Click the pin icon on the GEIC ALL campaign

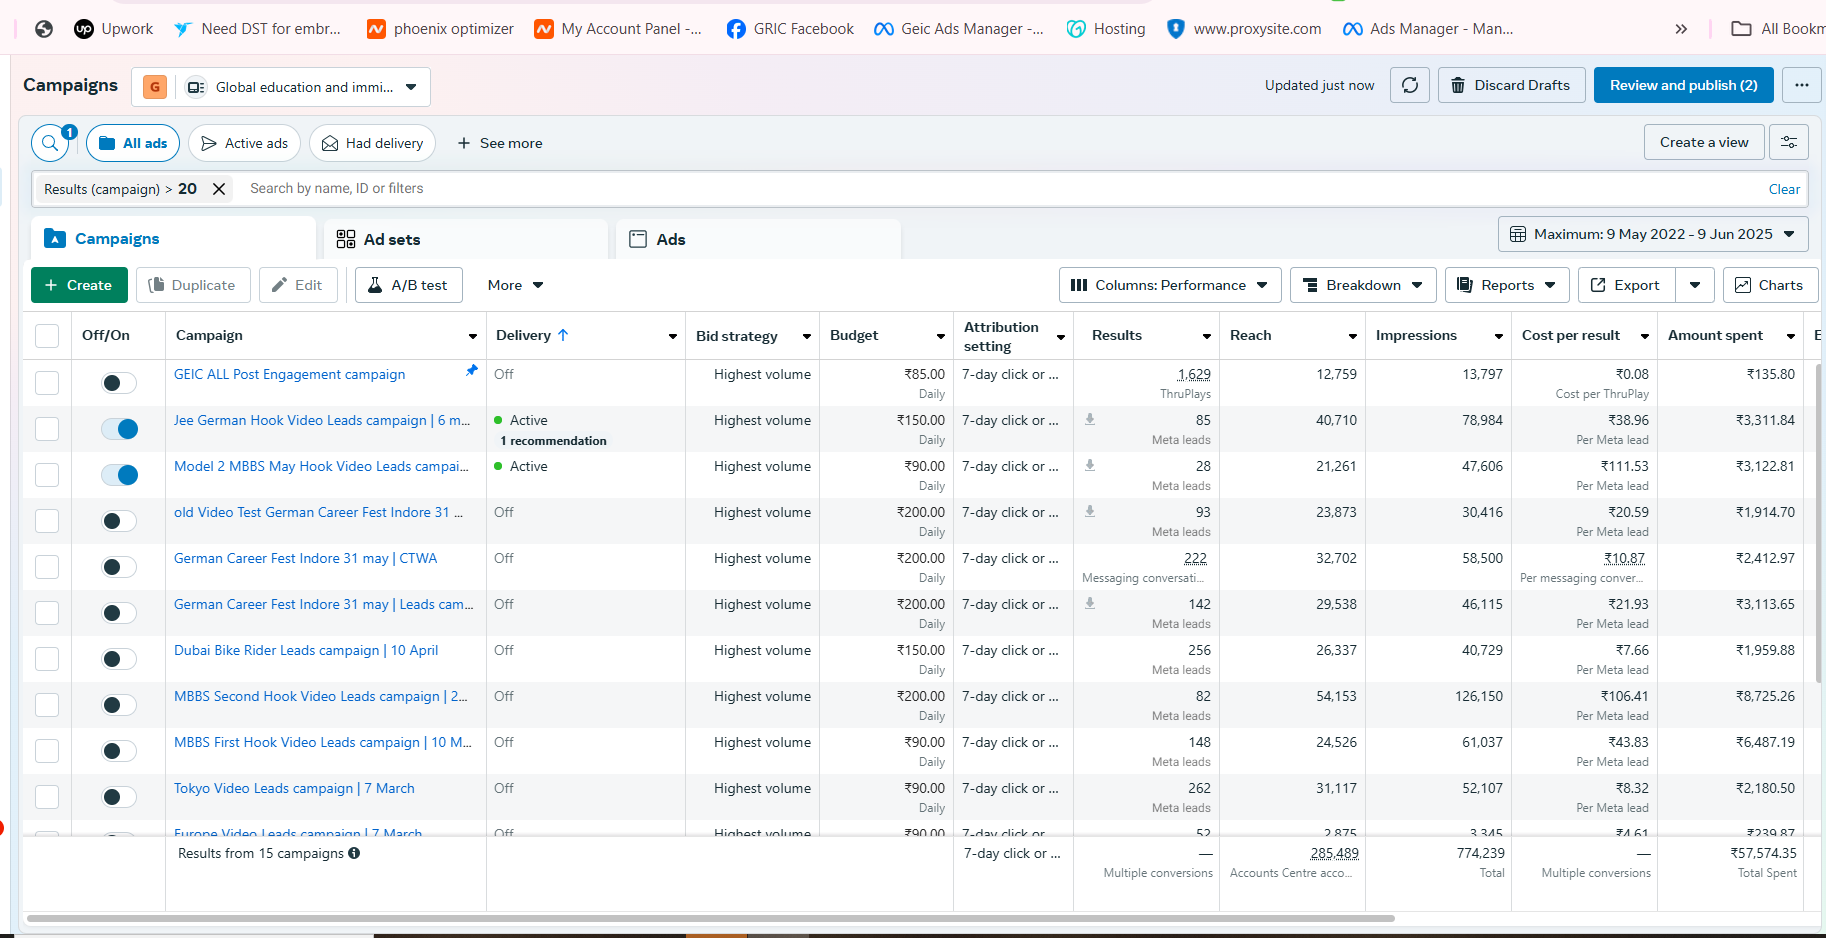(472, 370)
